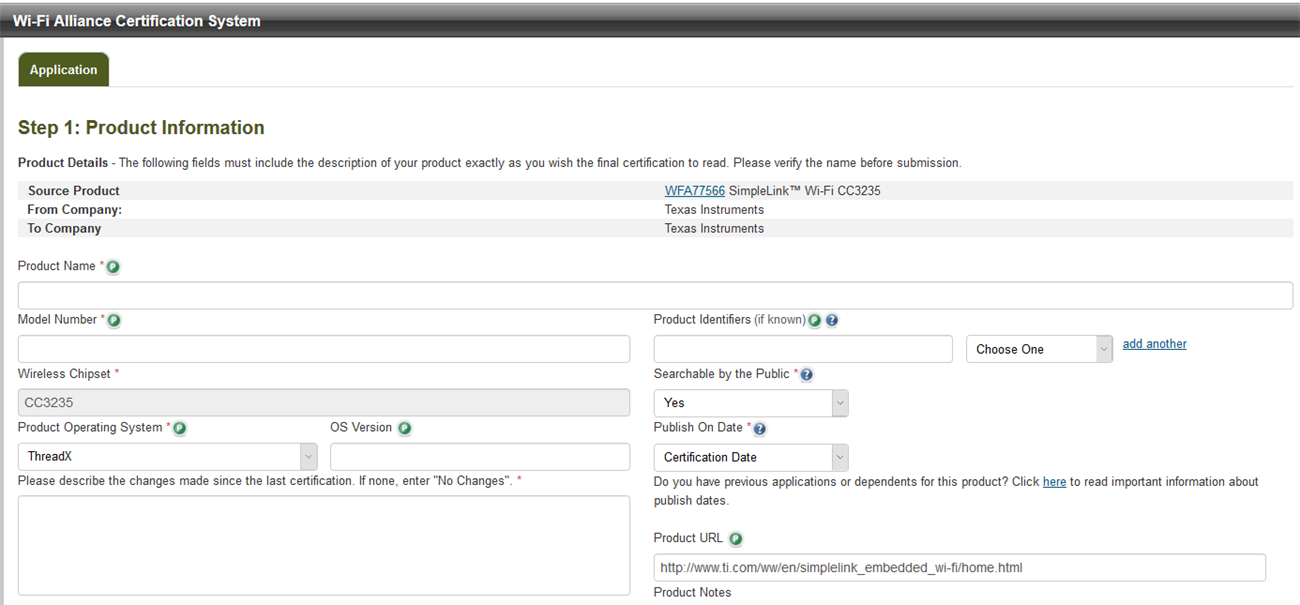The image size is (1300, 605).
Task: Open the Choose One identifier type dropdown
Action: click(1038, 349)
